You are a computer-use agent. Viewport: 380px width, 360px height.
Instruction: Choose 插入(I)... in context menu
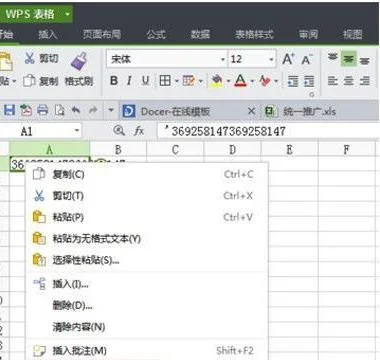click(x=147, y=284)
